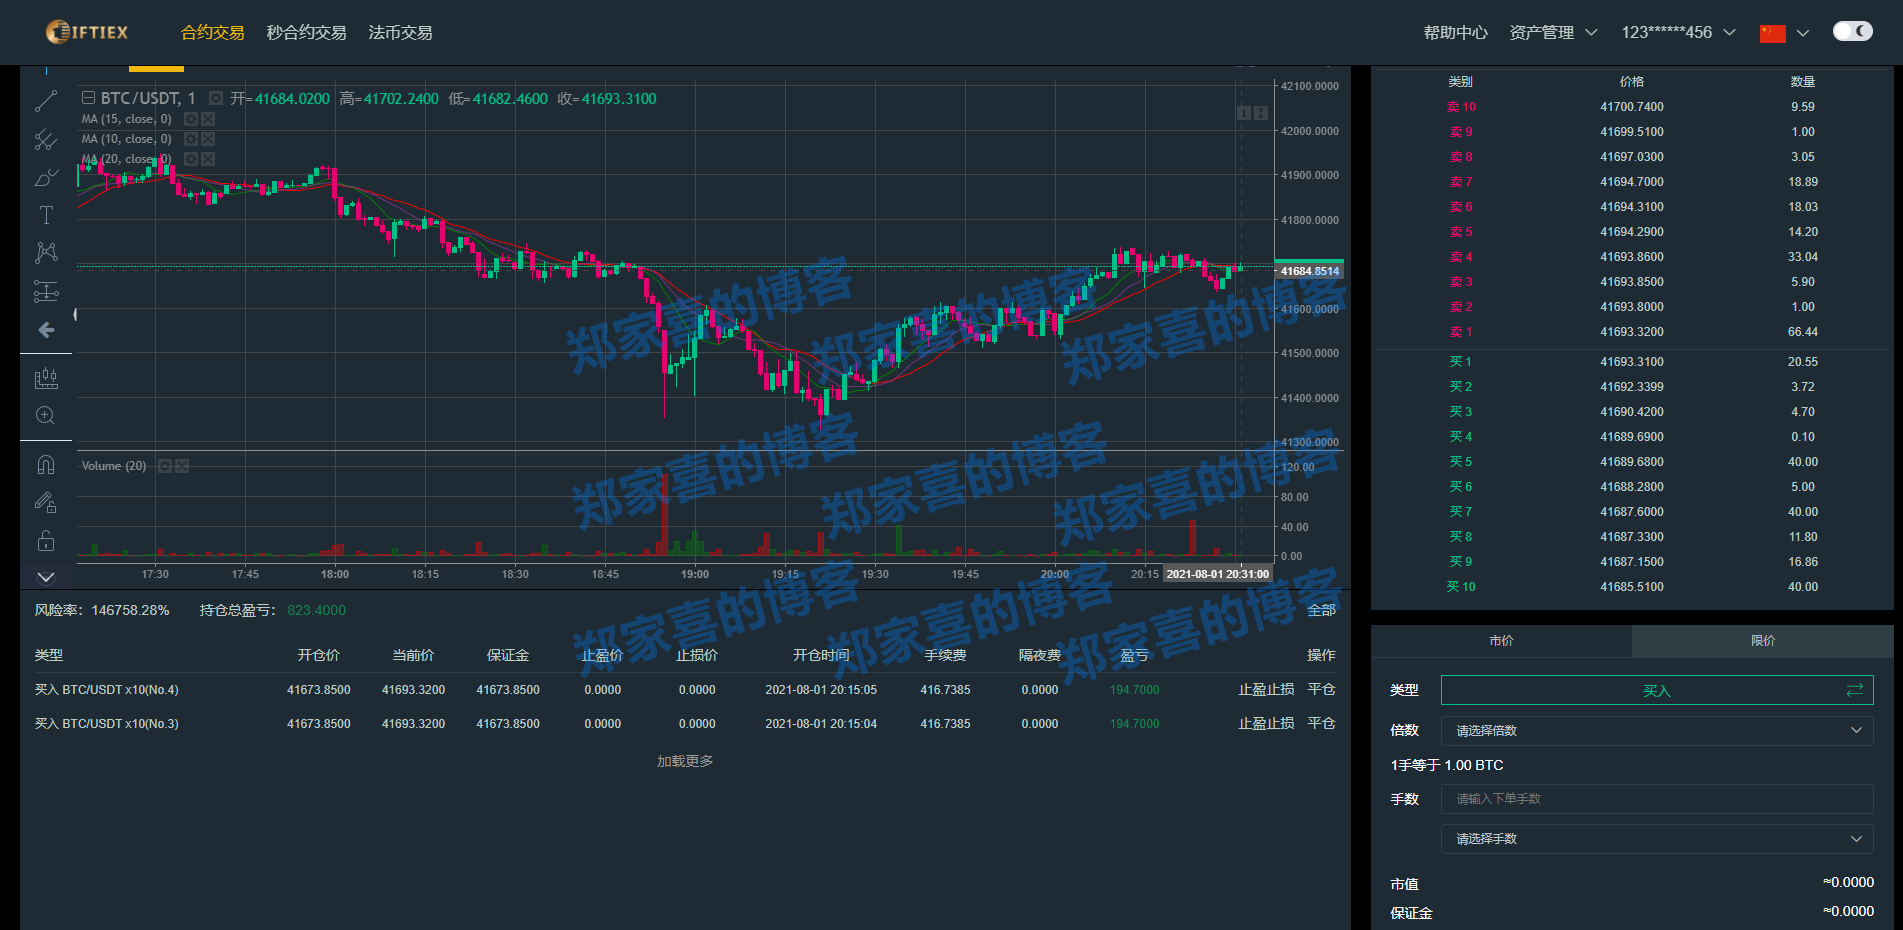Select the trend line drawing tool

click(46, 101)
